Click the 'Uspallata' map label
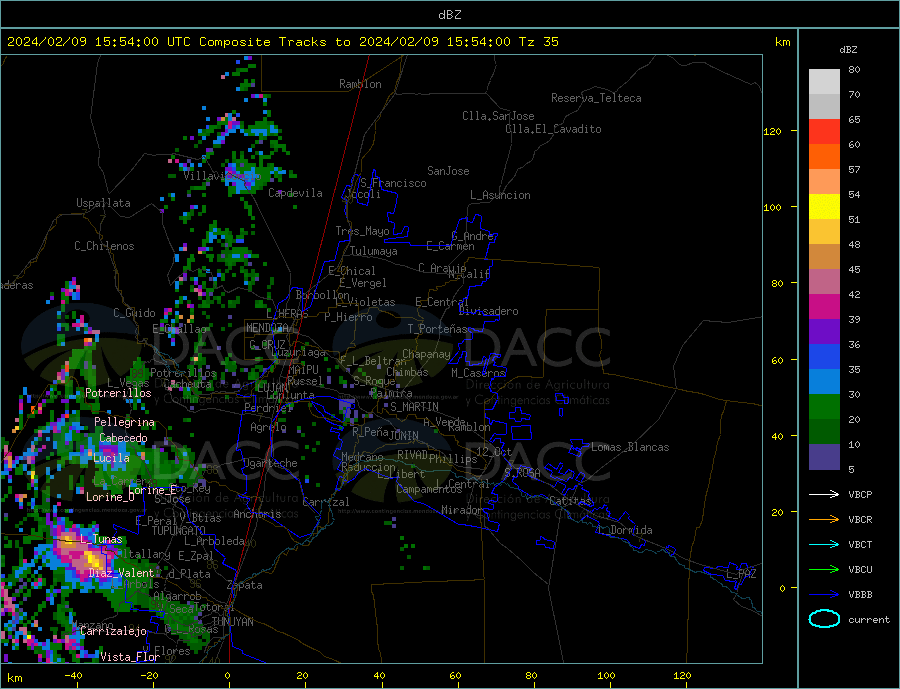Image resolution: width=900 pixels, height=689 pixels. click(x=103, y=203)
